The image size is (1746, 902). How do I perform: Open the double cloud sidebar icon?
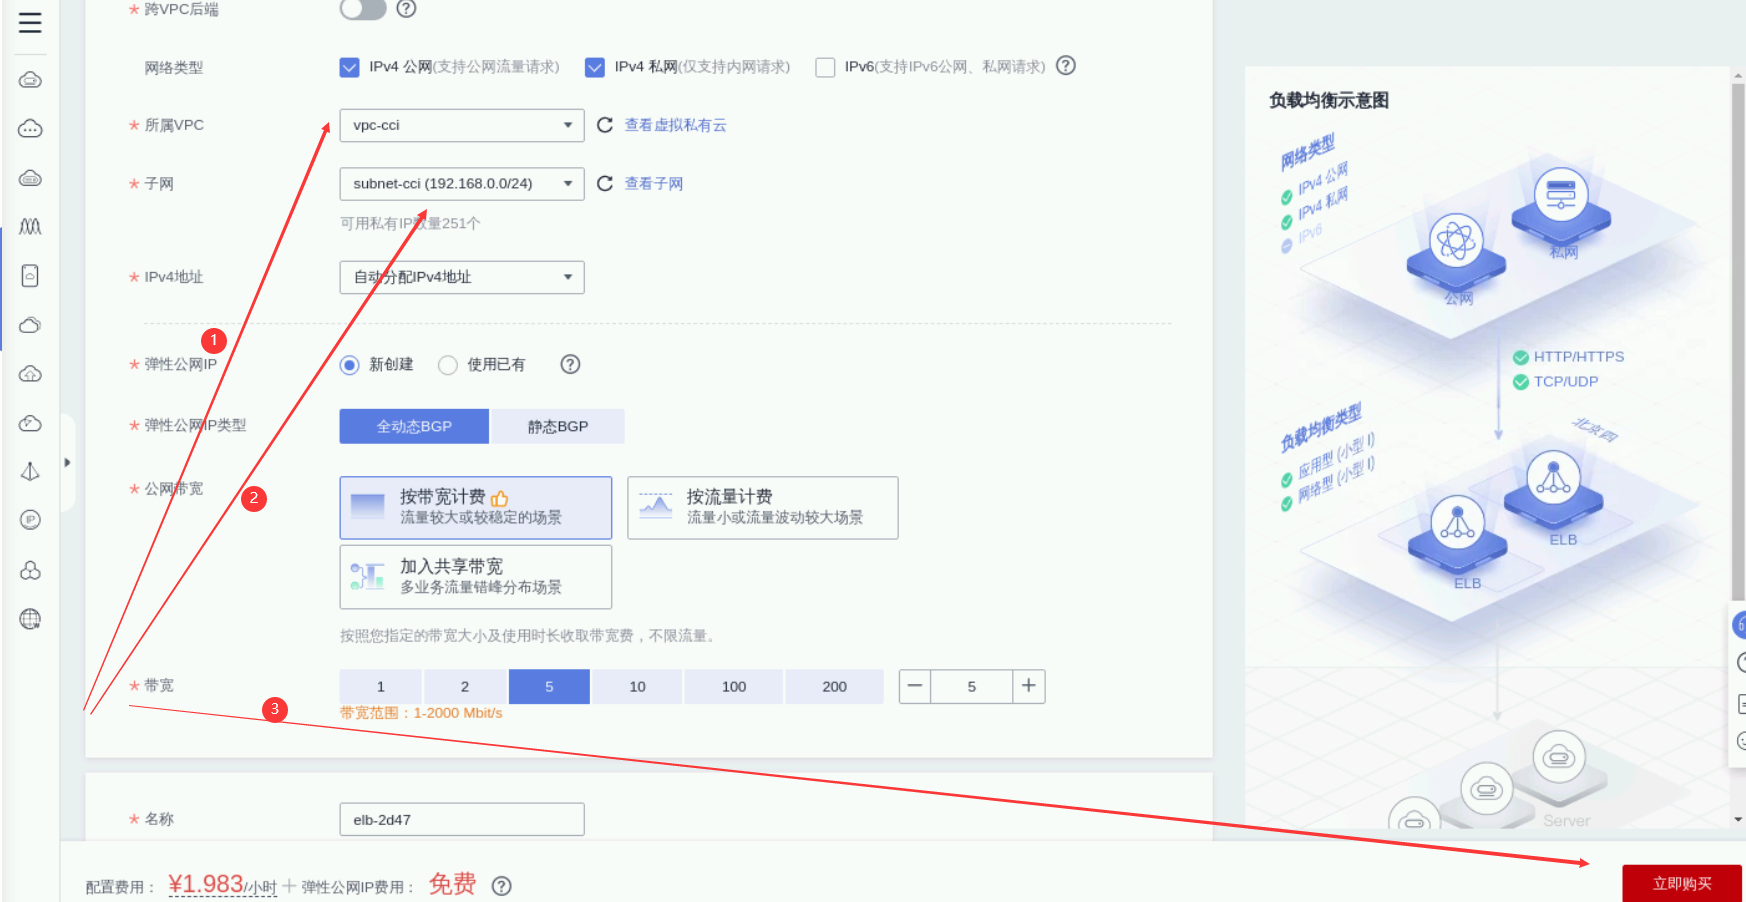[x=30, y=325]
